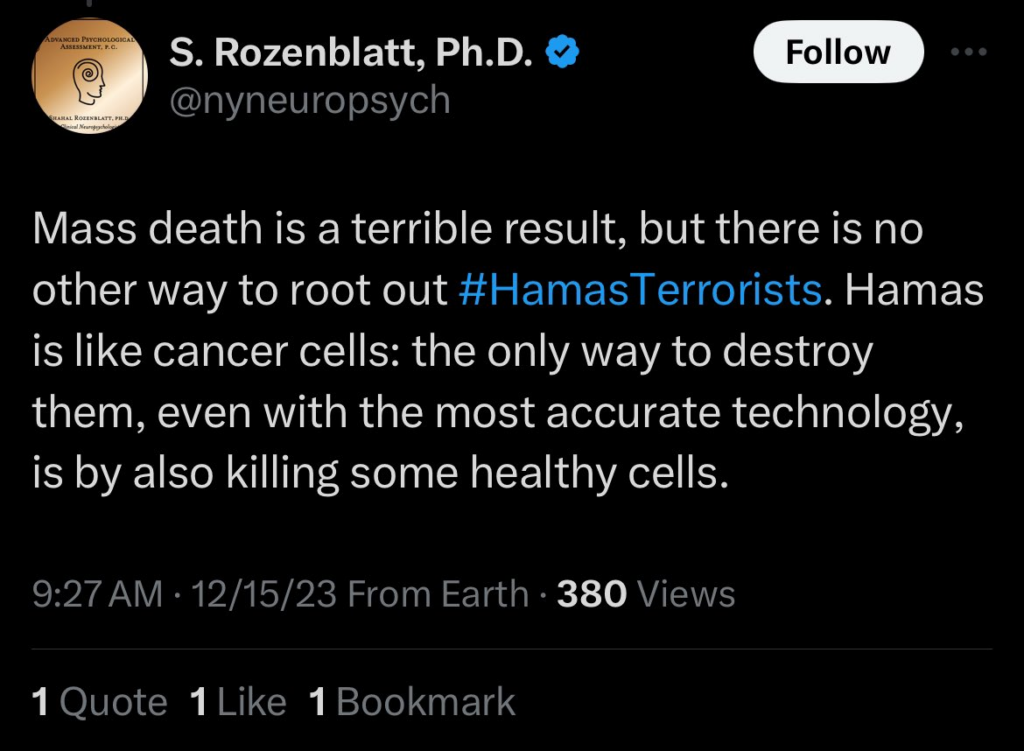Click the Follow button
Viewport: 1024px width, 751px height.
838,52
